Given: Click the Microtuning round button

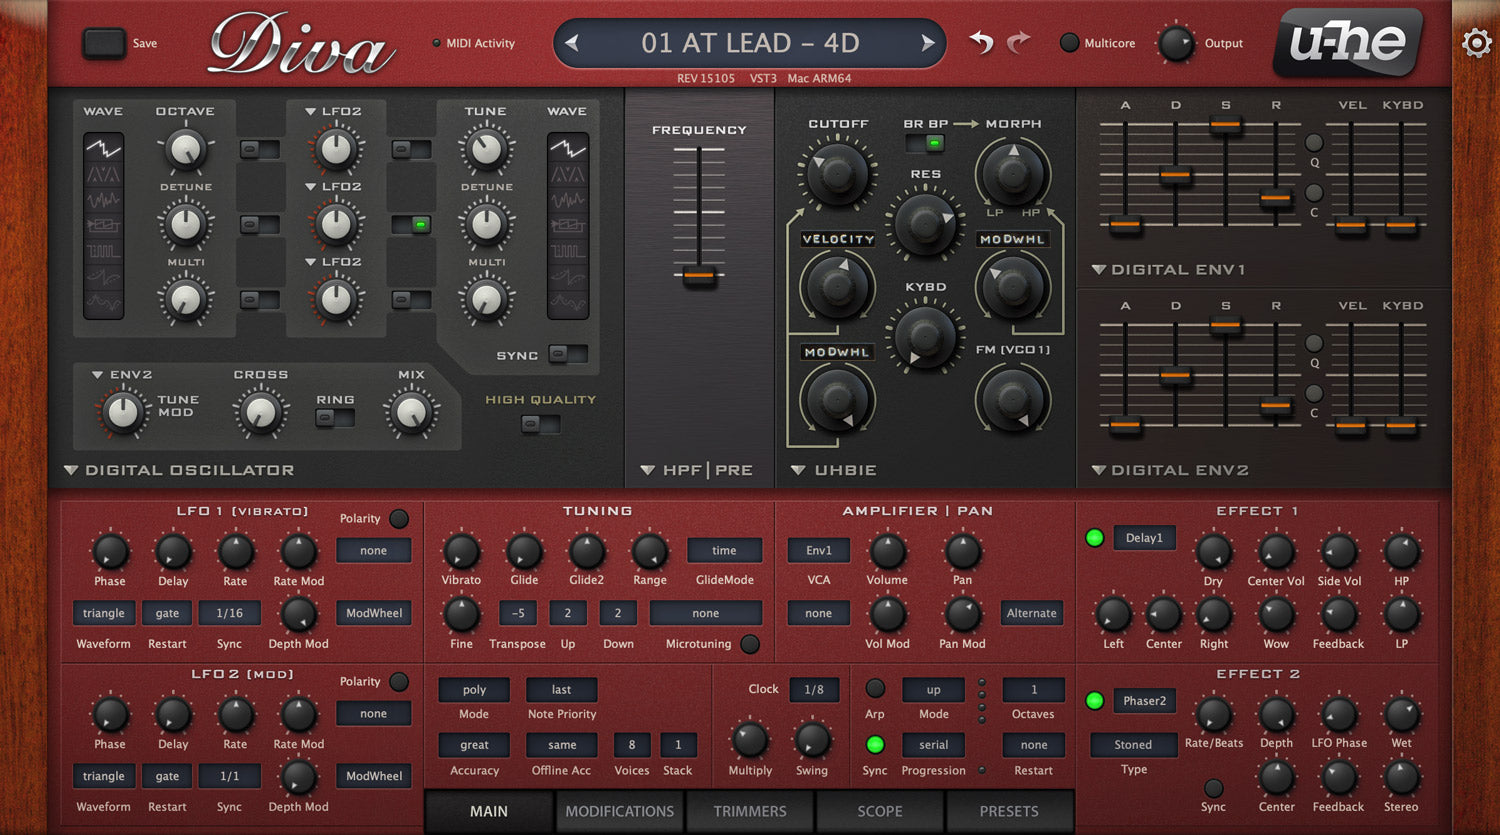Looking at the screenshot, I should pos(750,644).
